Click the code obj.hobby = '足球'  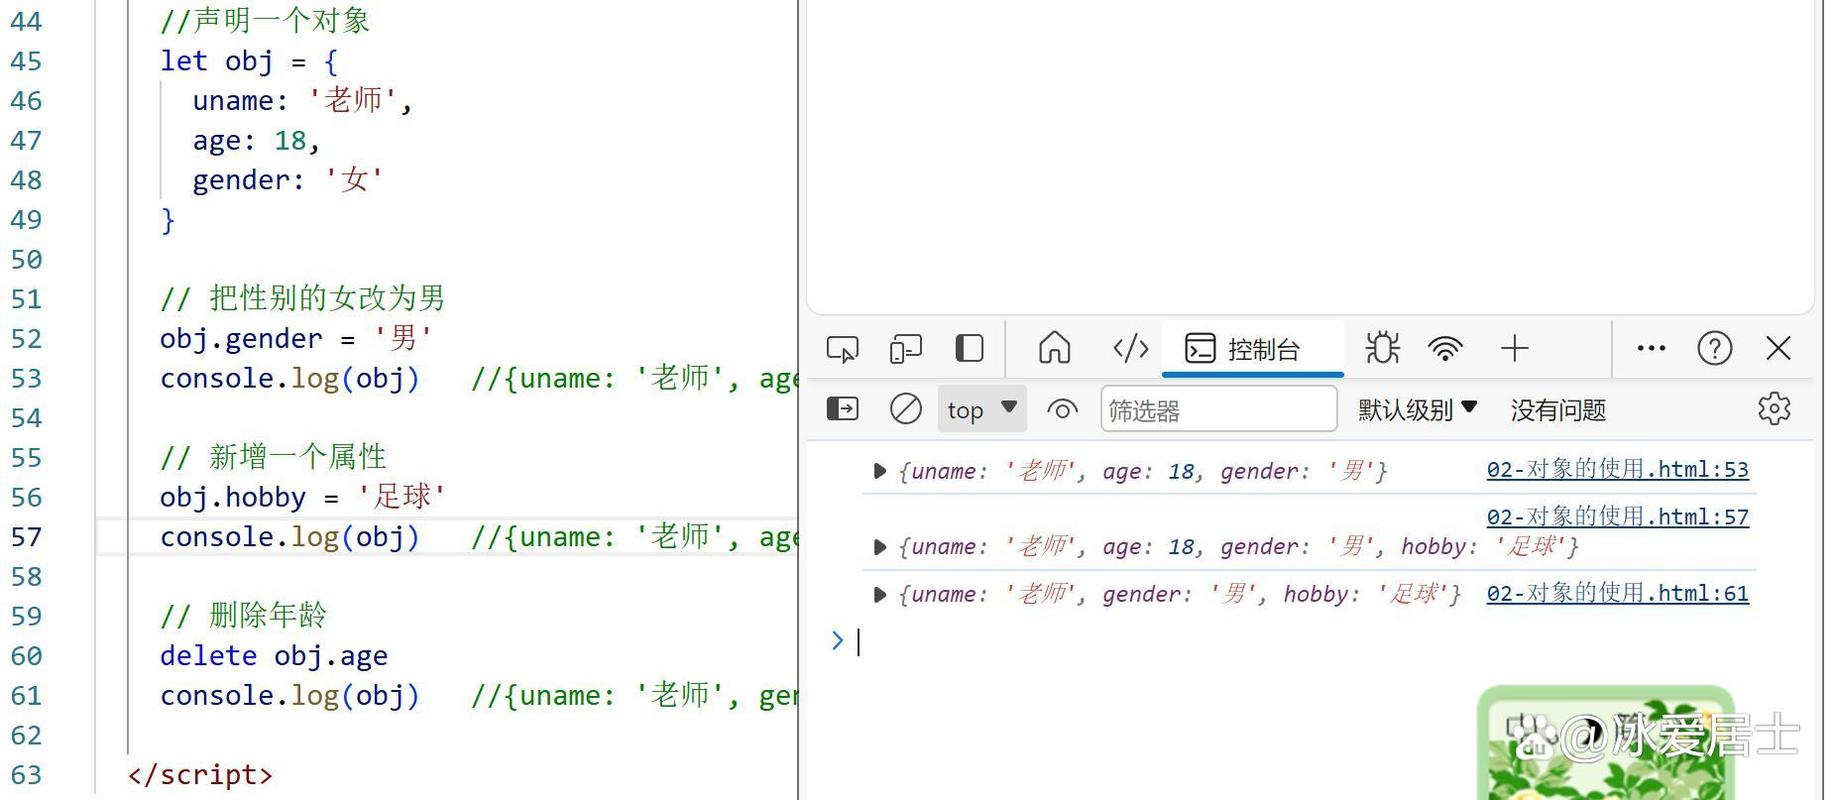[x=303, y=497]
